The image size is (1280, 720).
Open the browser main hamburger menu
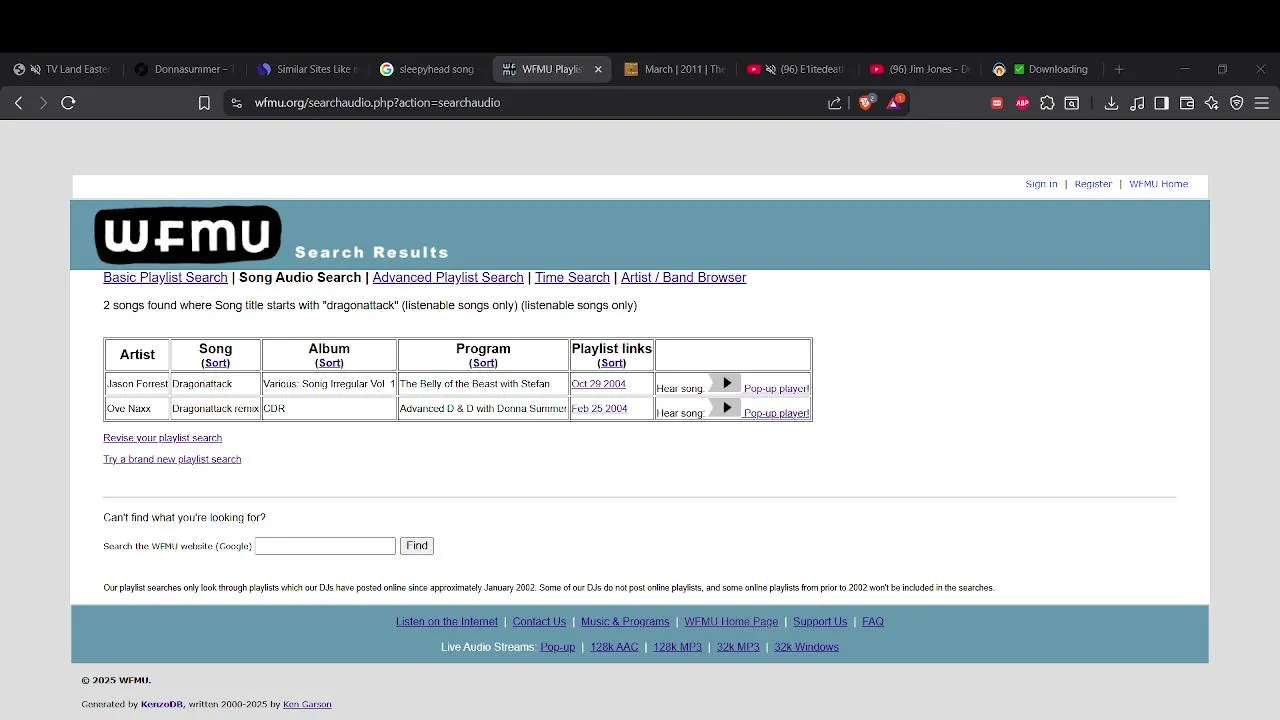coord(1262,103)
